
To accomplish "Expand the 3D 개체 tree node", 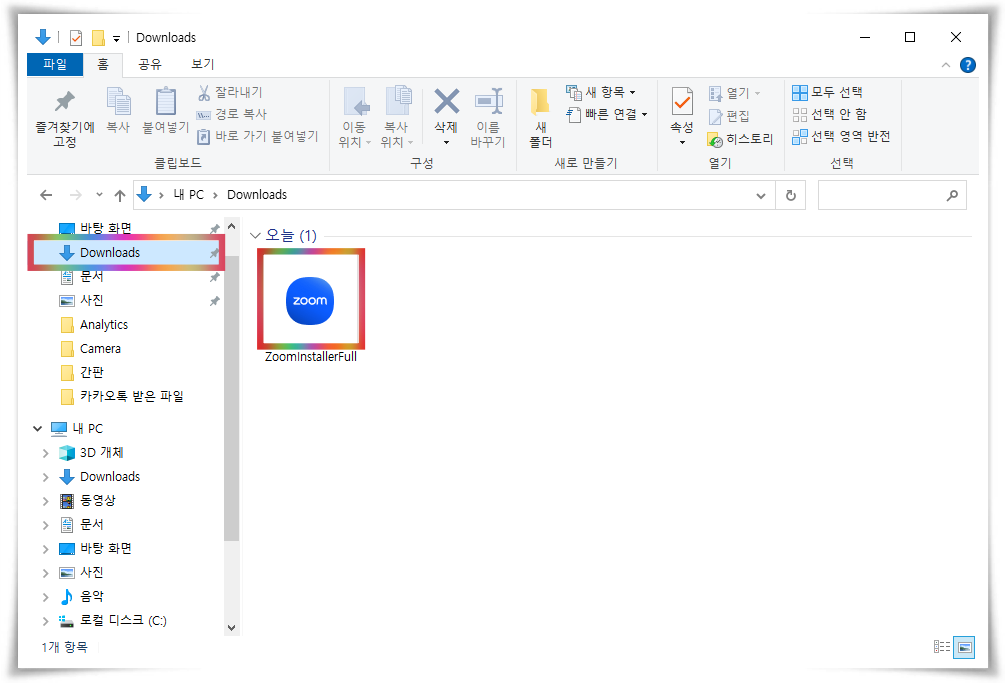I will point(46,453).
